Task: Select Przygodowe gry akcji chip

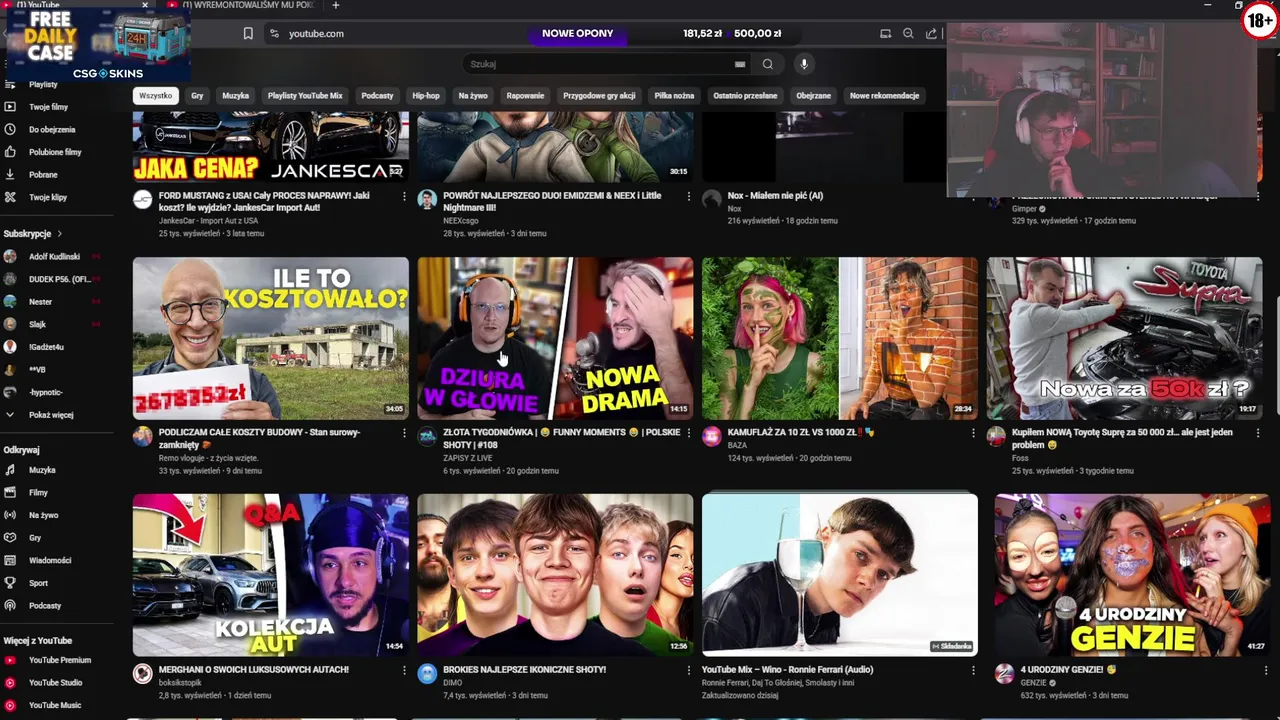Action: 599,96
